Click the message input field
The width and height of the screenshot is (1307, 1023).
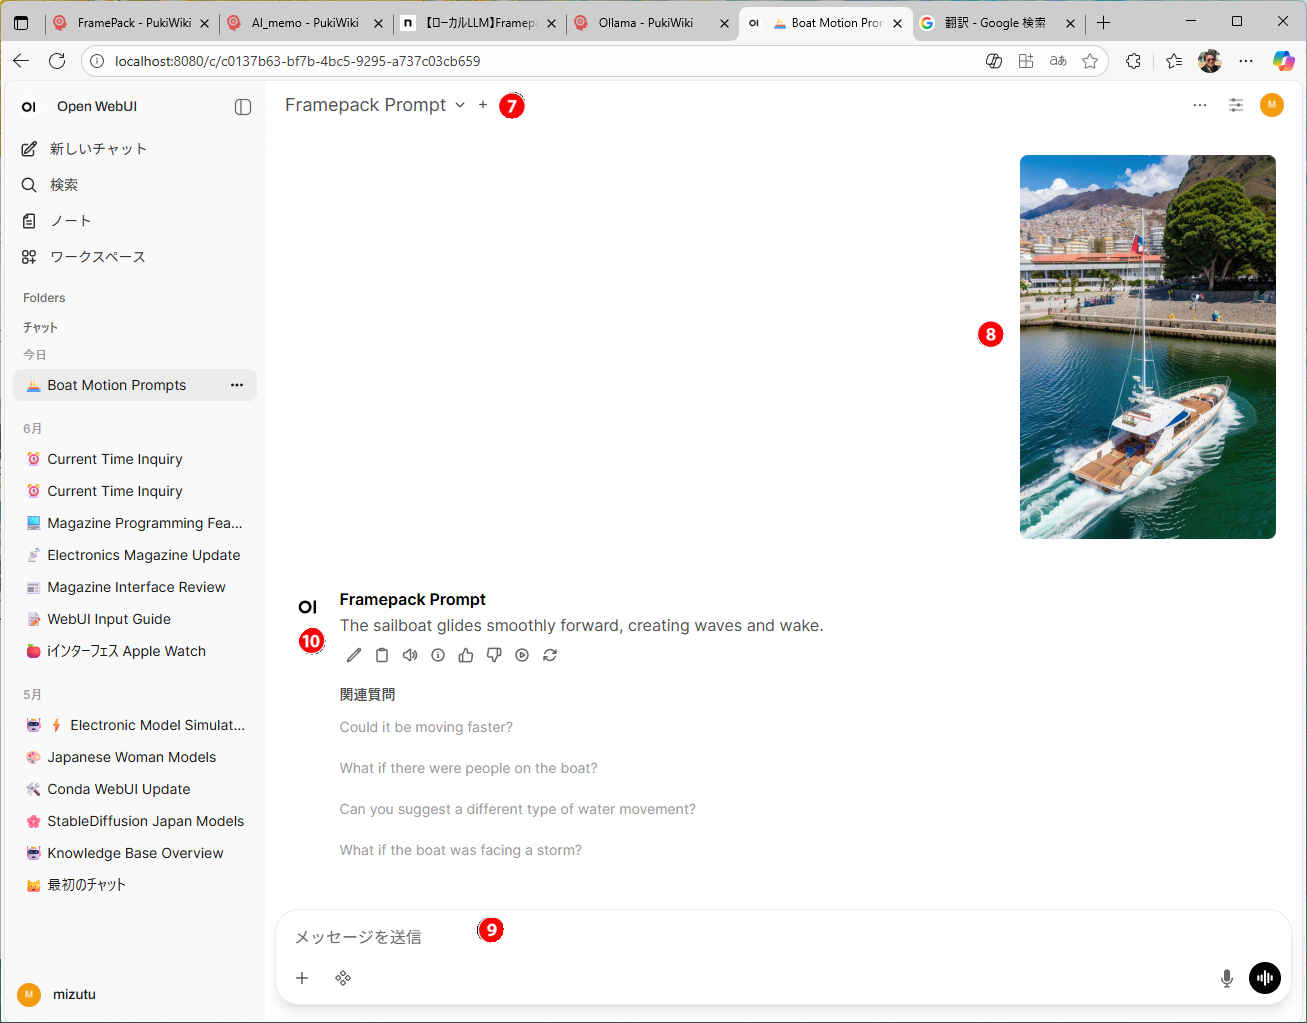[700, 937]
